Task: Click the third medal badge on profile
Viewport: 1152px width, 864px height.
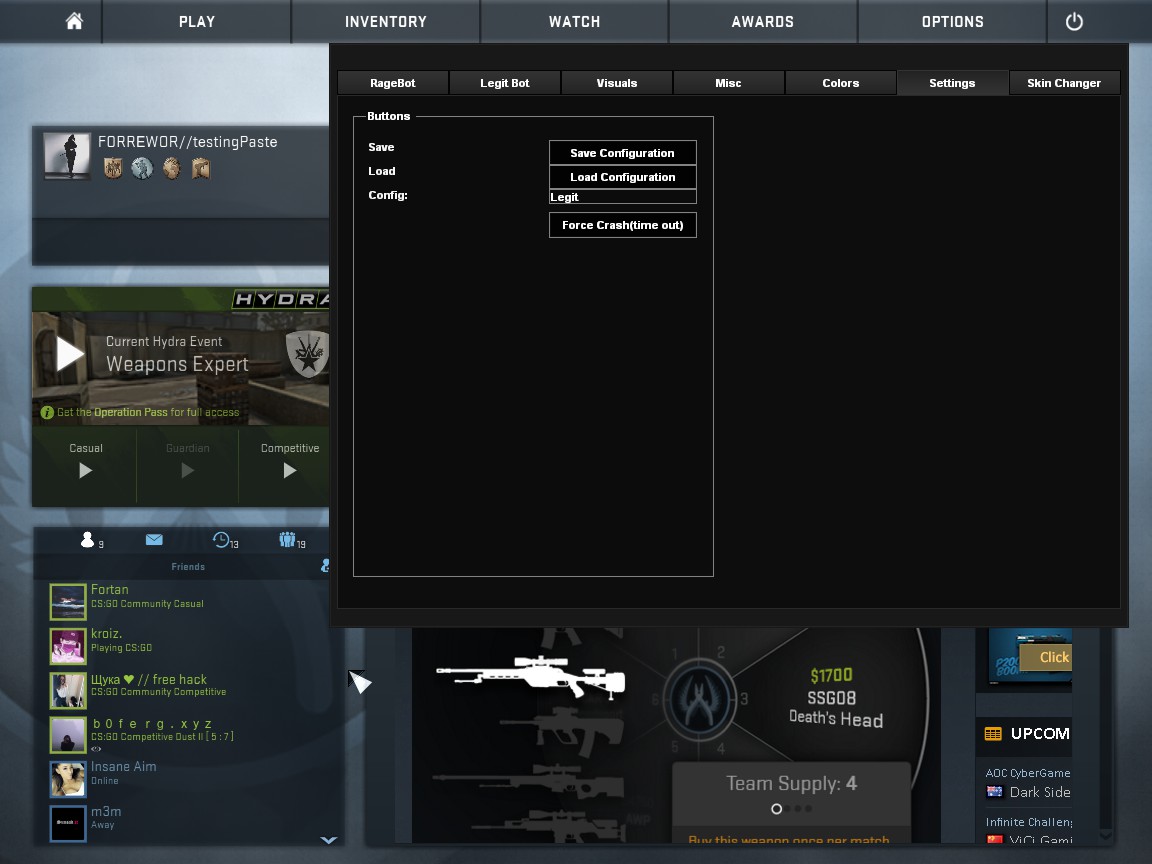Action: (171, 168)
